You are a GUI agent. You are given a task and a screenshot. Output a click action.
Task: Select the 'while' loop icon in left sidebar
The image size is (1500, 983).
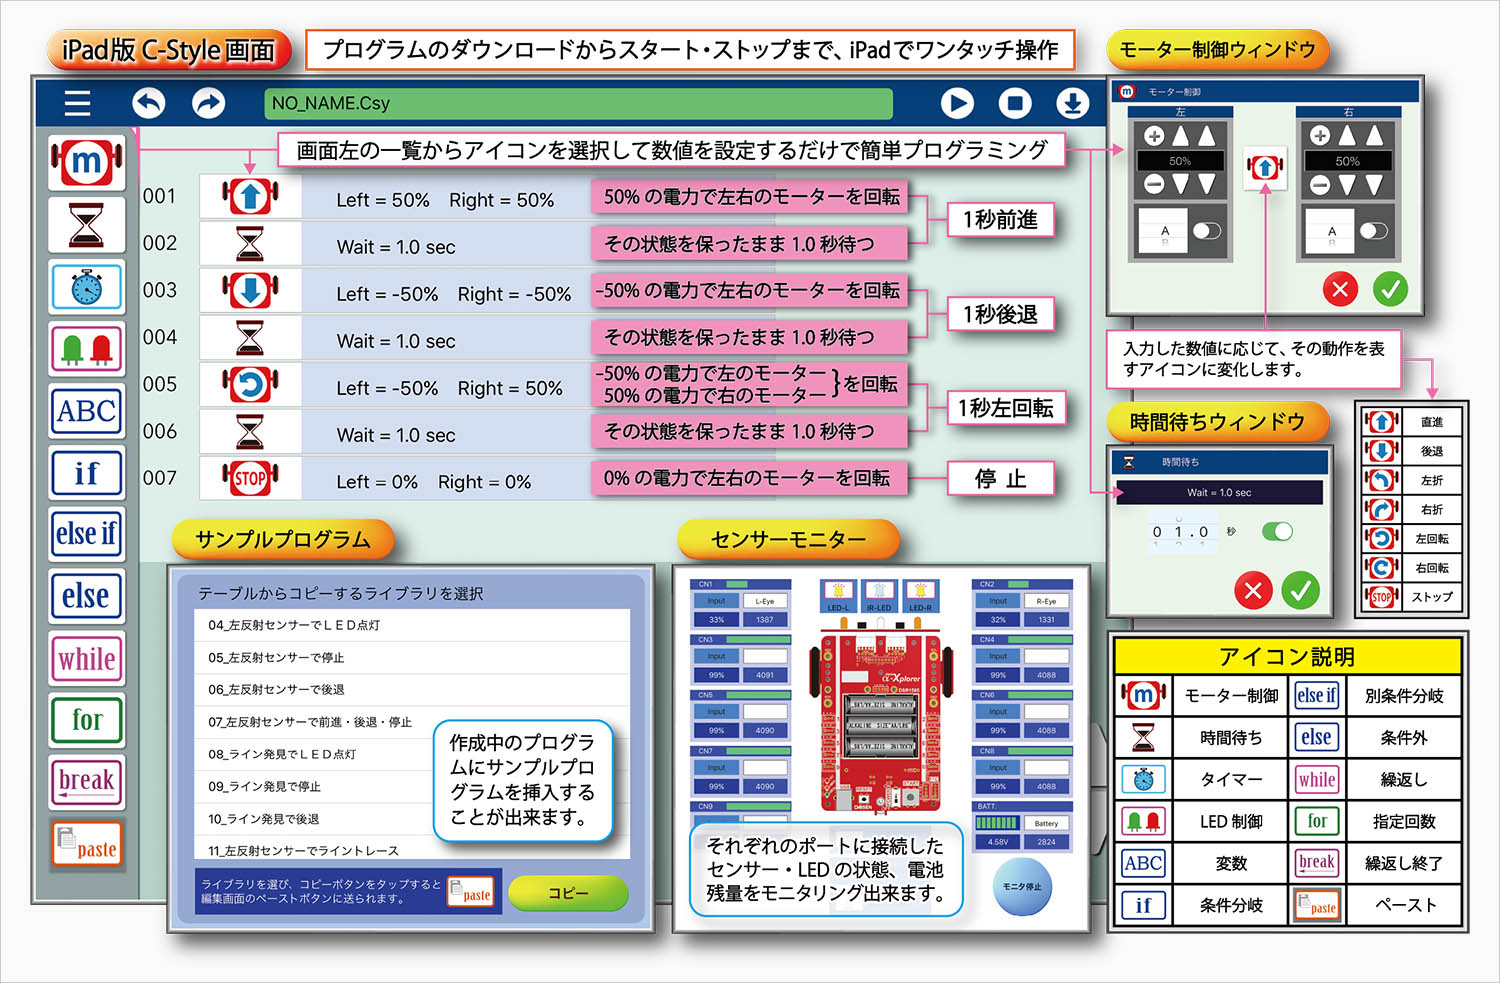coord(87,659)
